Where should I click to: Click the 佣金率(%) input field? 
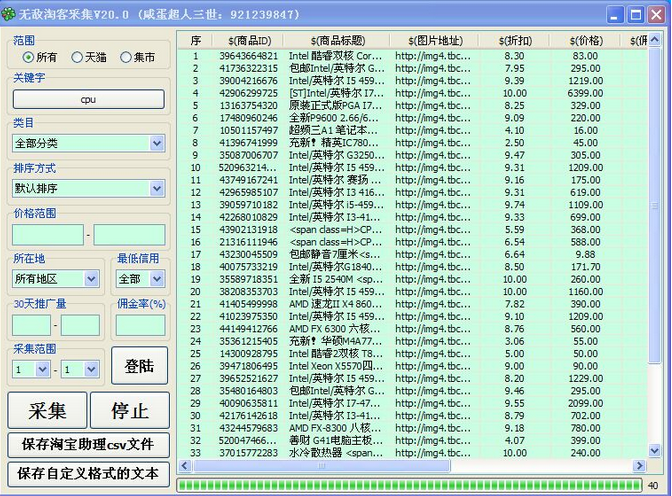click(140, 325)
